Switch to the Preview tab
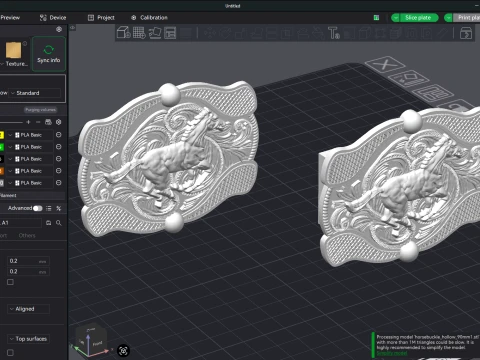Viewport: 480px width, 360px height. click(10, 18)
